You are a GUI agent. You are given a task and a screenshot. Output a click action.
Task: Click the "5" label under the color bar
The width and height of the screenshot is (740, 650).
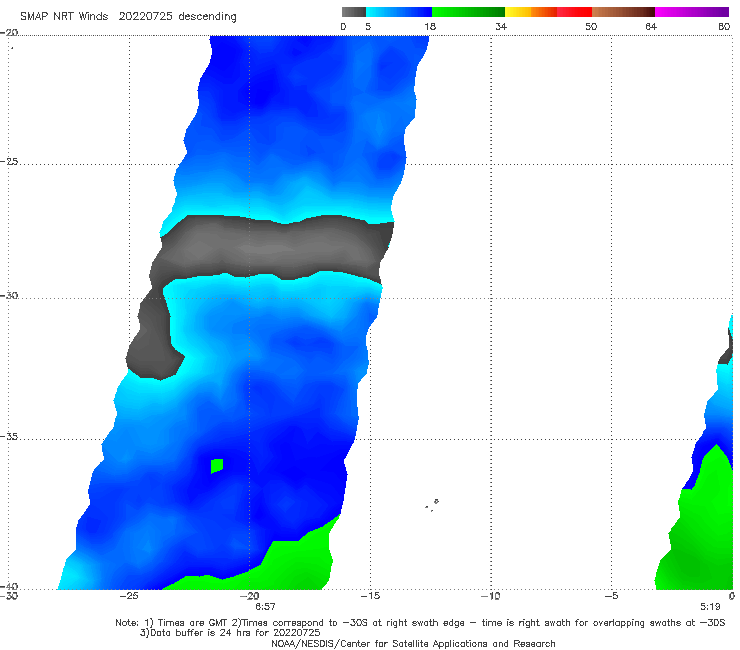click(368, 26)
